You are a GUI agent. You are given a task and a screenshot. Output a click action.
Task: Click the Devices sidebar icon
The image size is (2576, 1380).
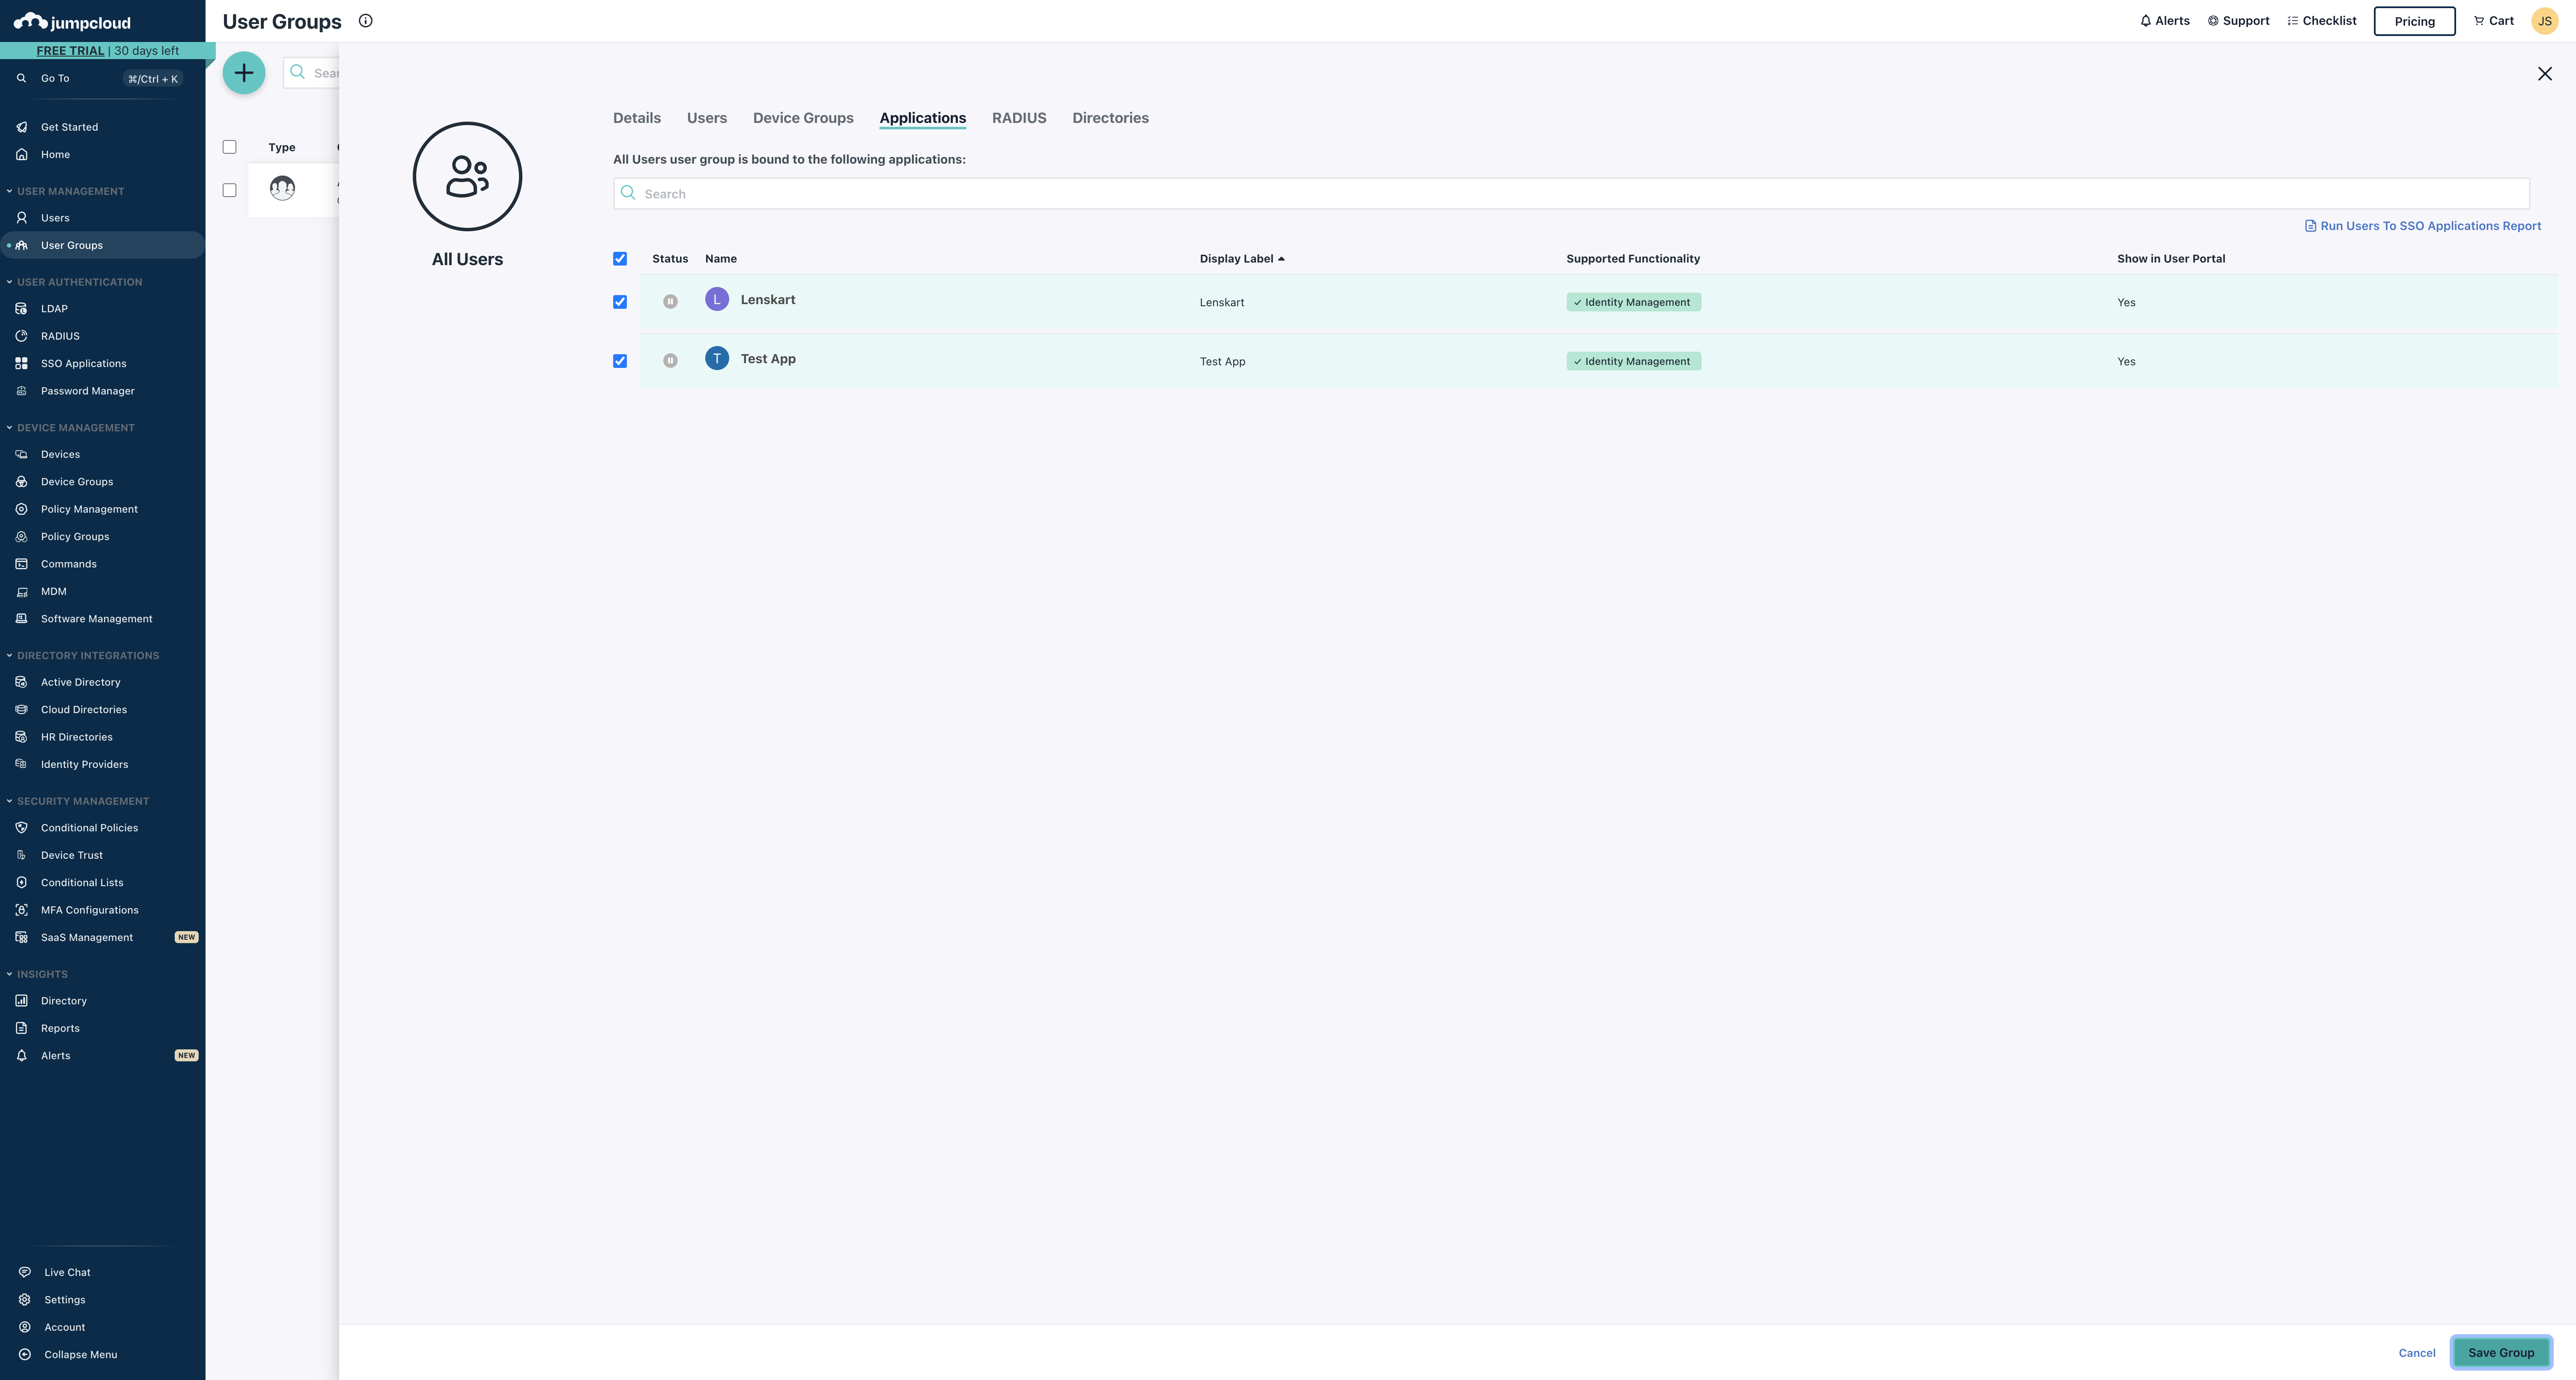21,454
